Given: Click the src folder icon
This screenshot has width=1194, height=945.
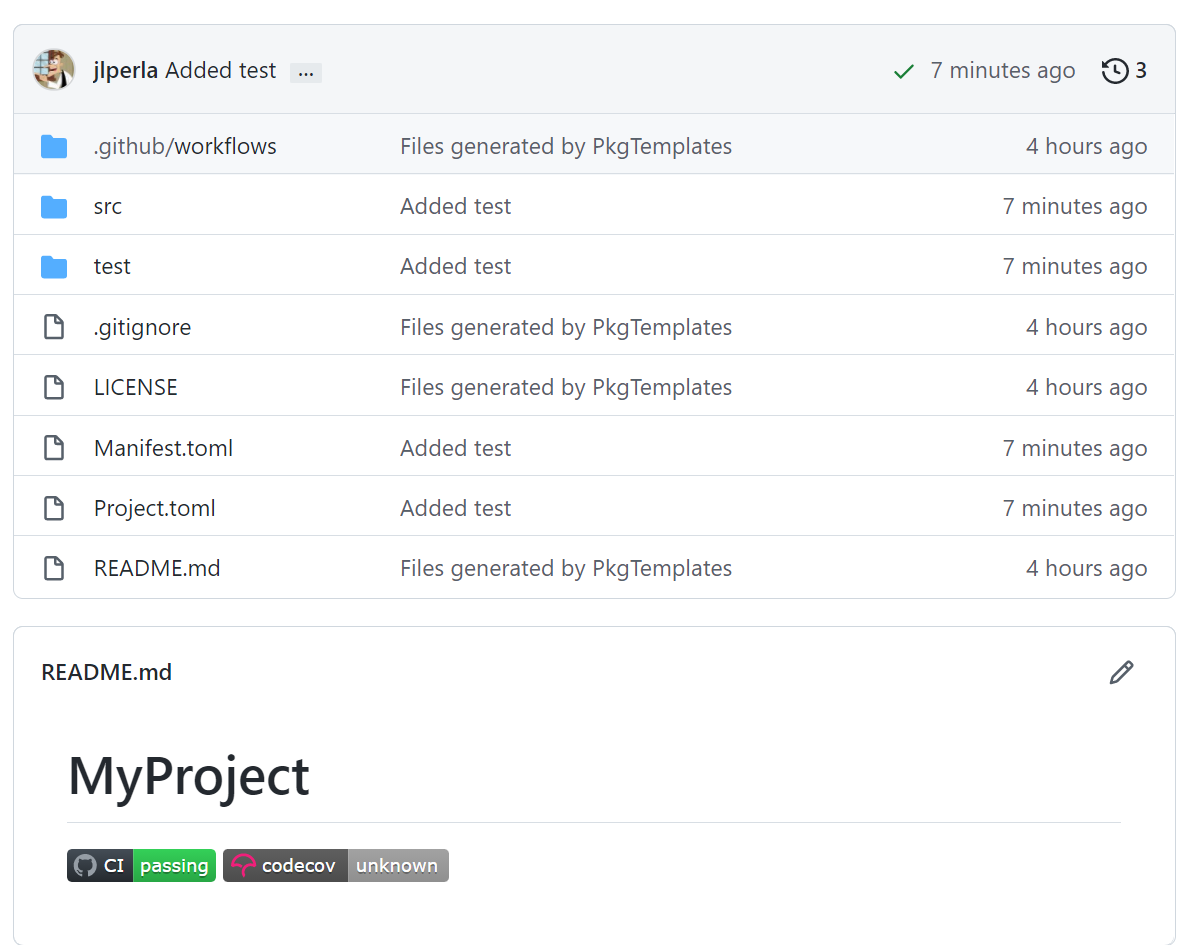Looking at the screenshot, I should coord(54,207).
